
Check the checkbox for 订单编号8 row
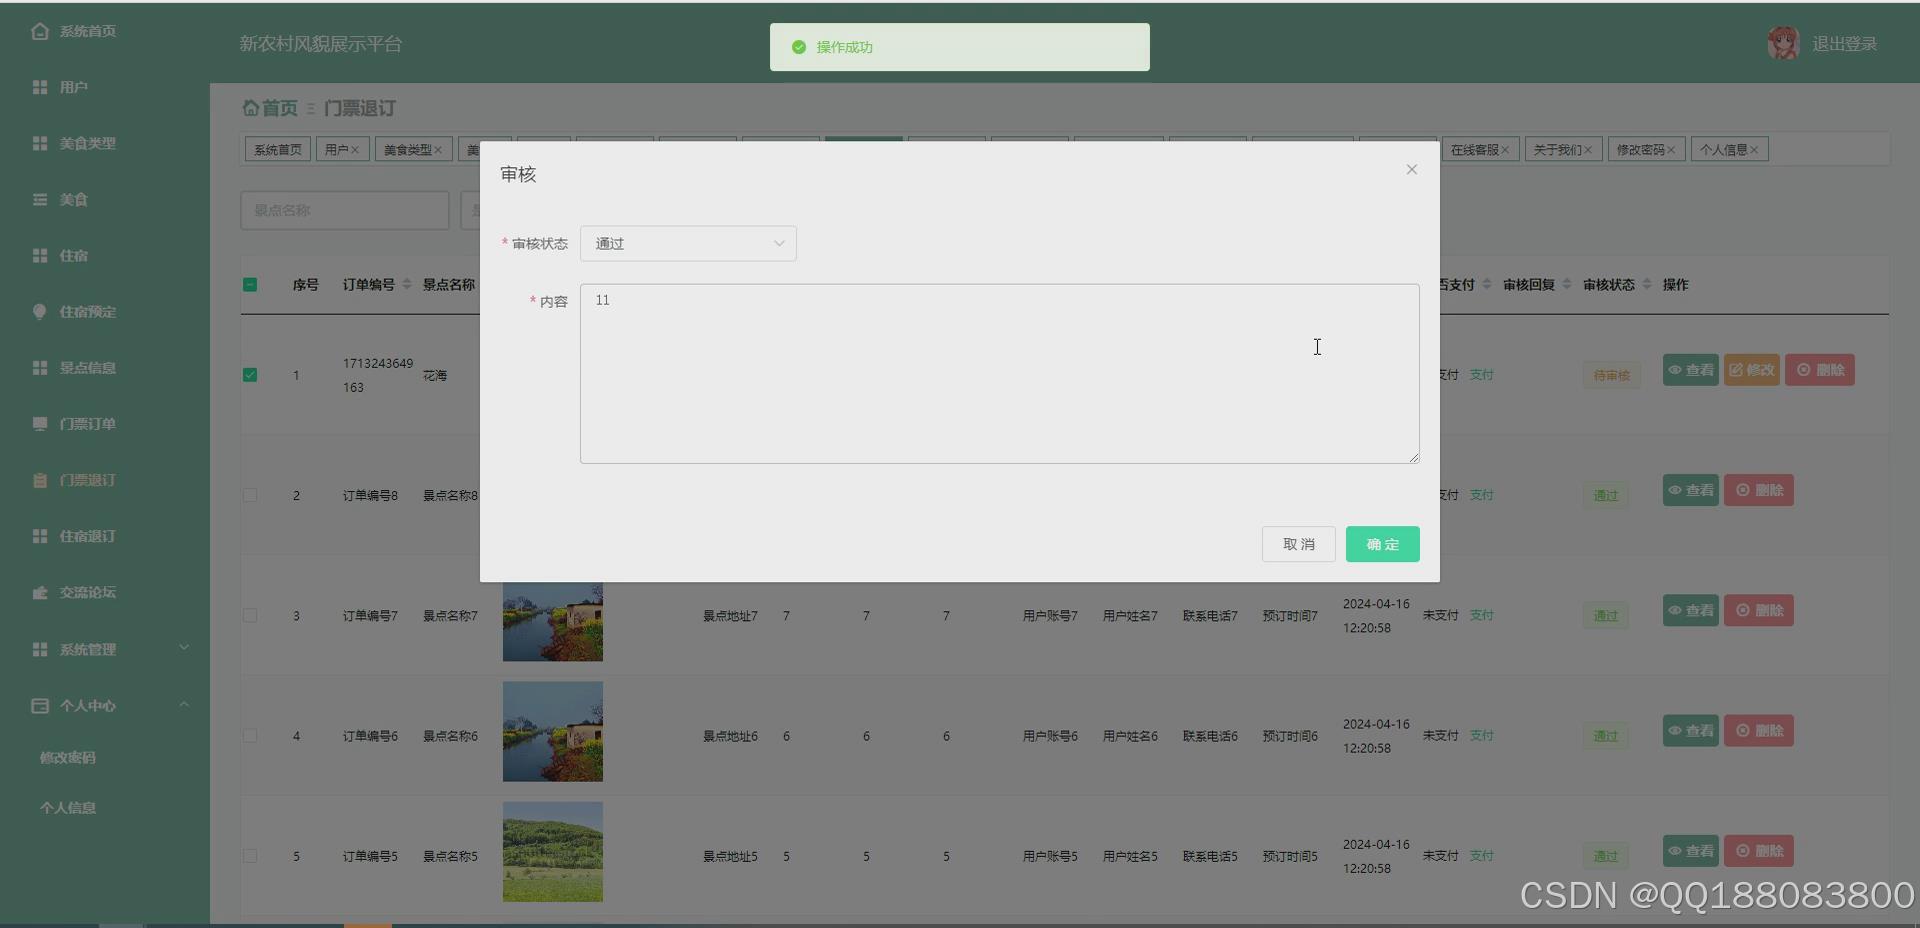tap(250, 495)
